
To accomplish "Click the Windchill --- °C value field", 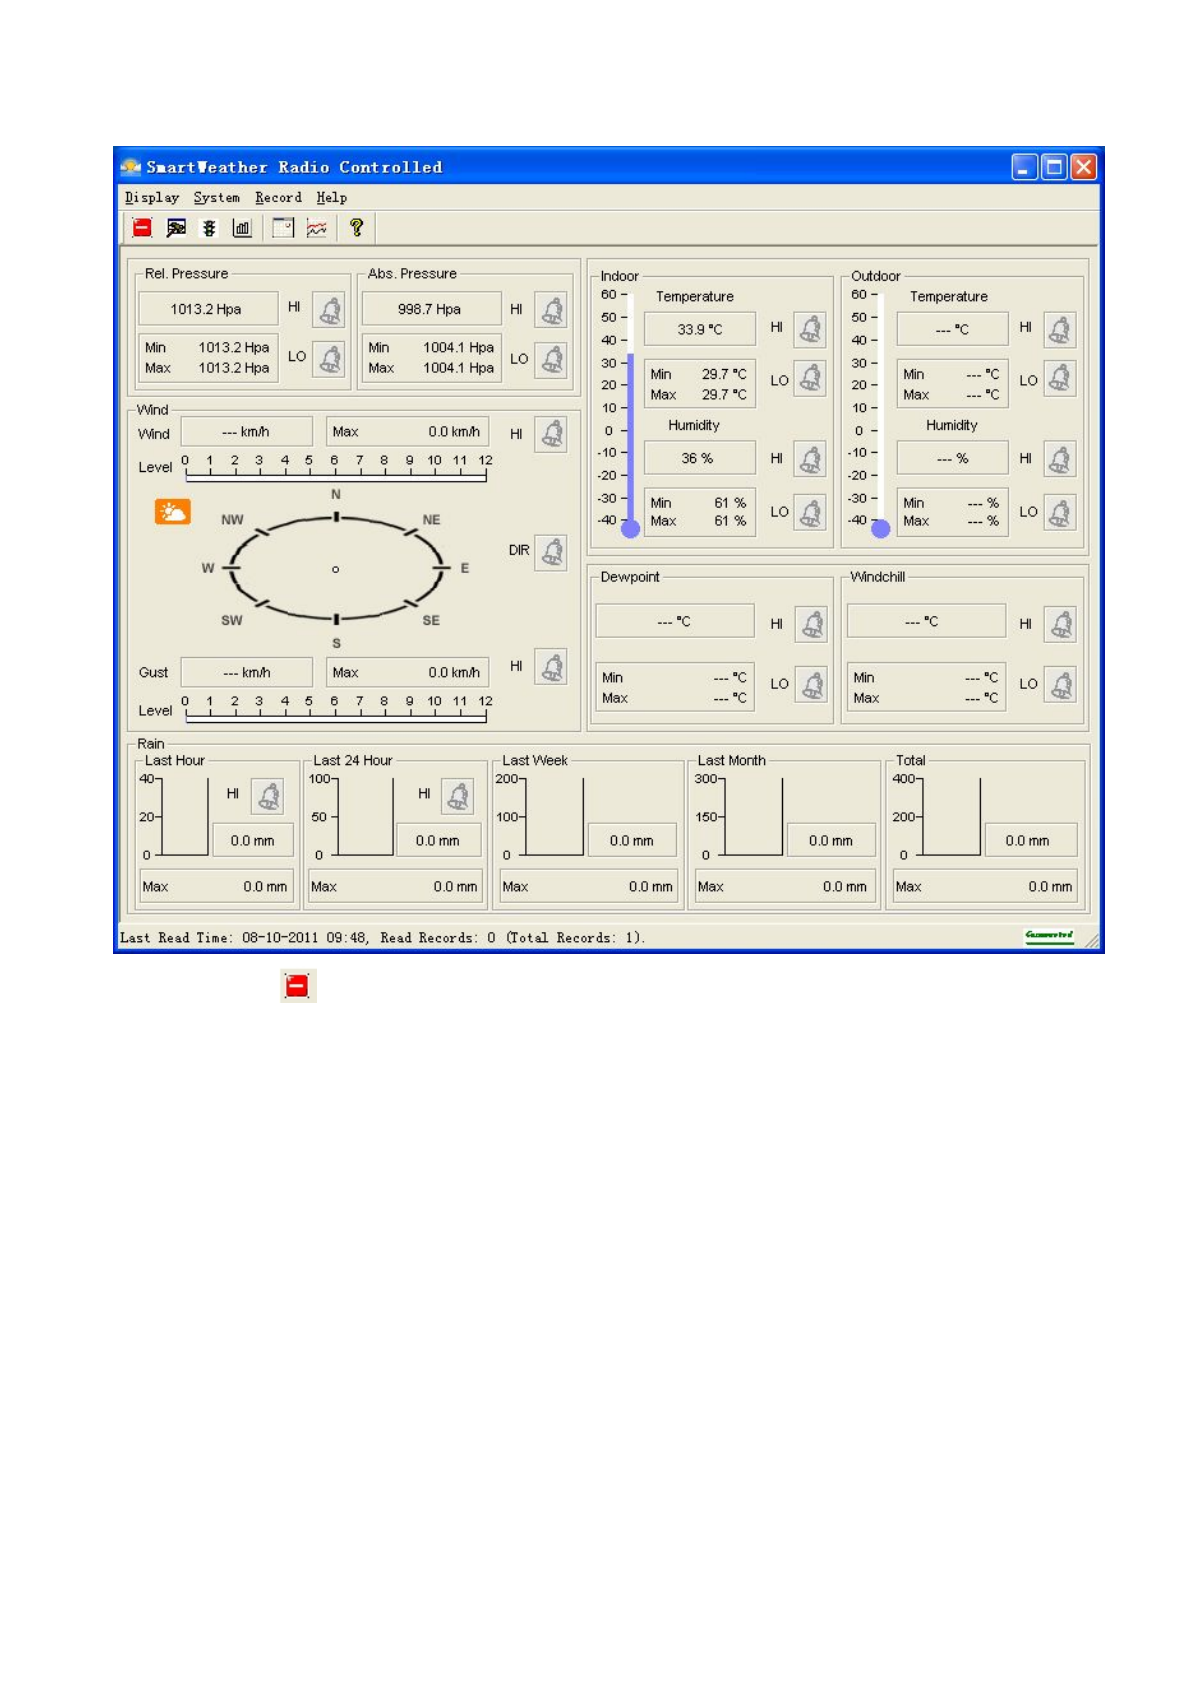I will coord(926,621).
